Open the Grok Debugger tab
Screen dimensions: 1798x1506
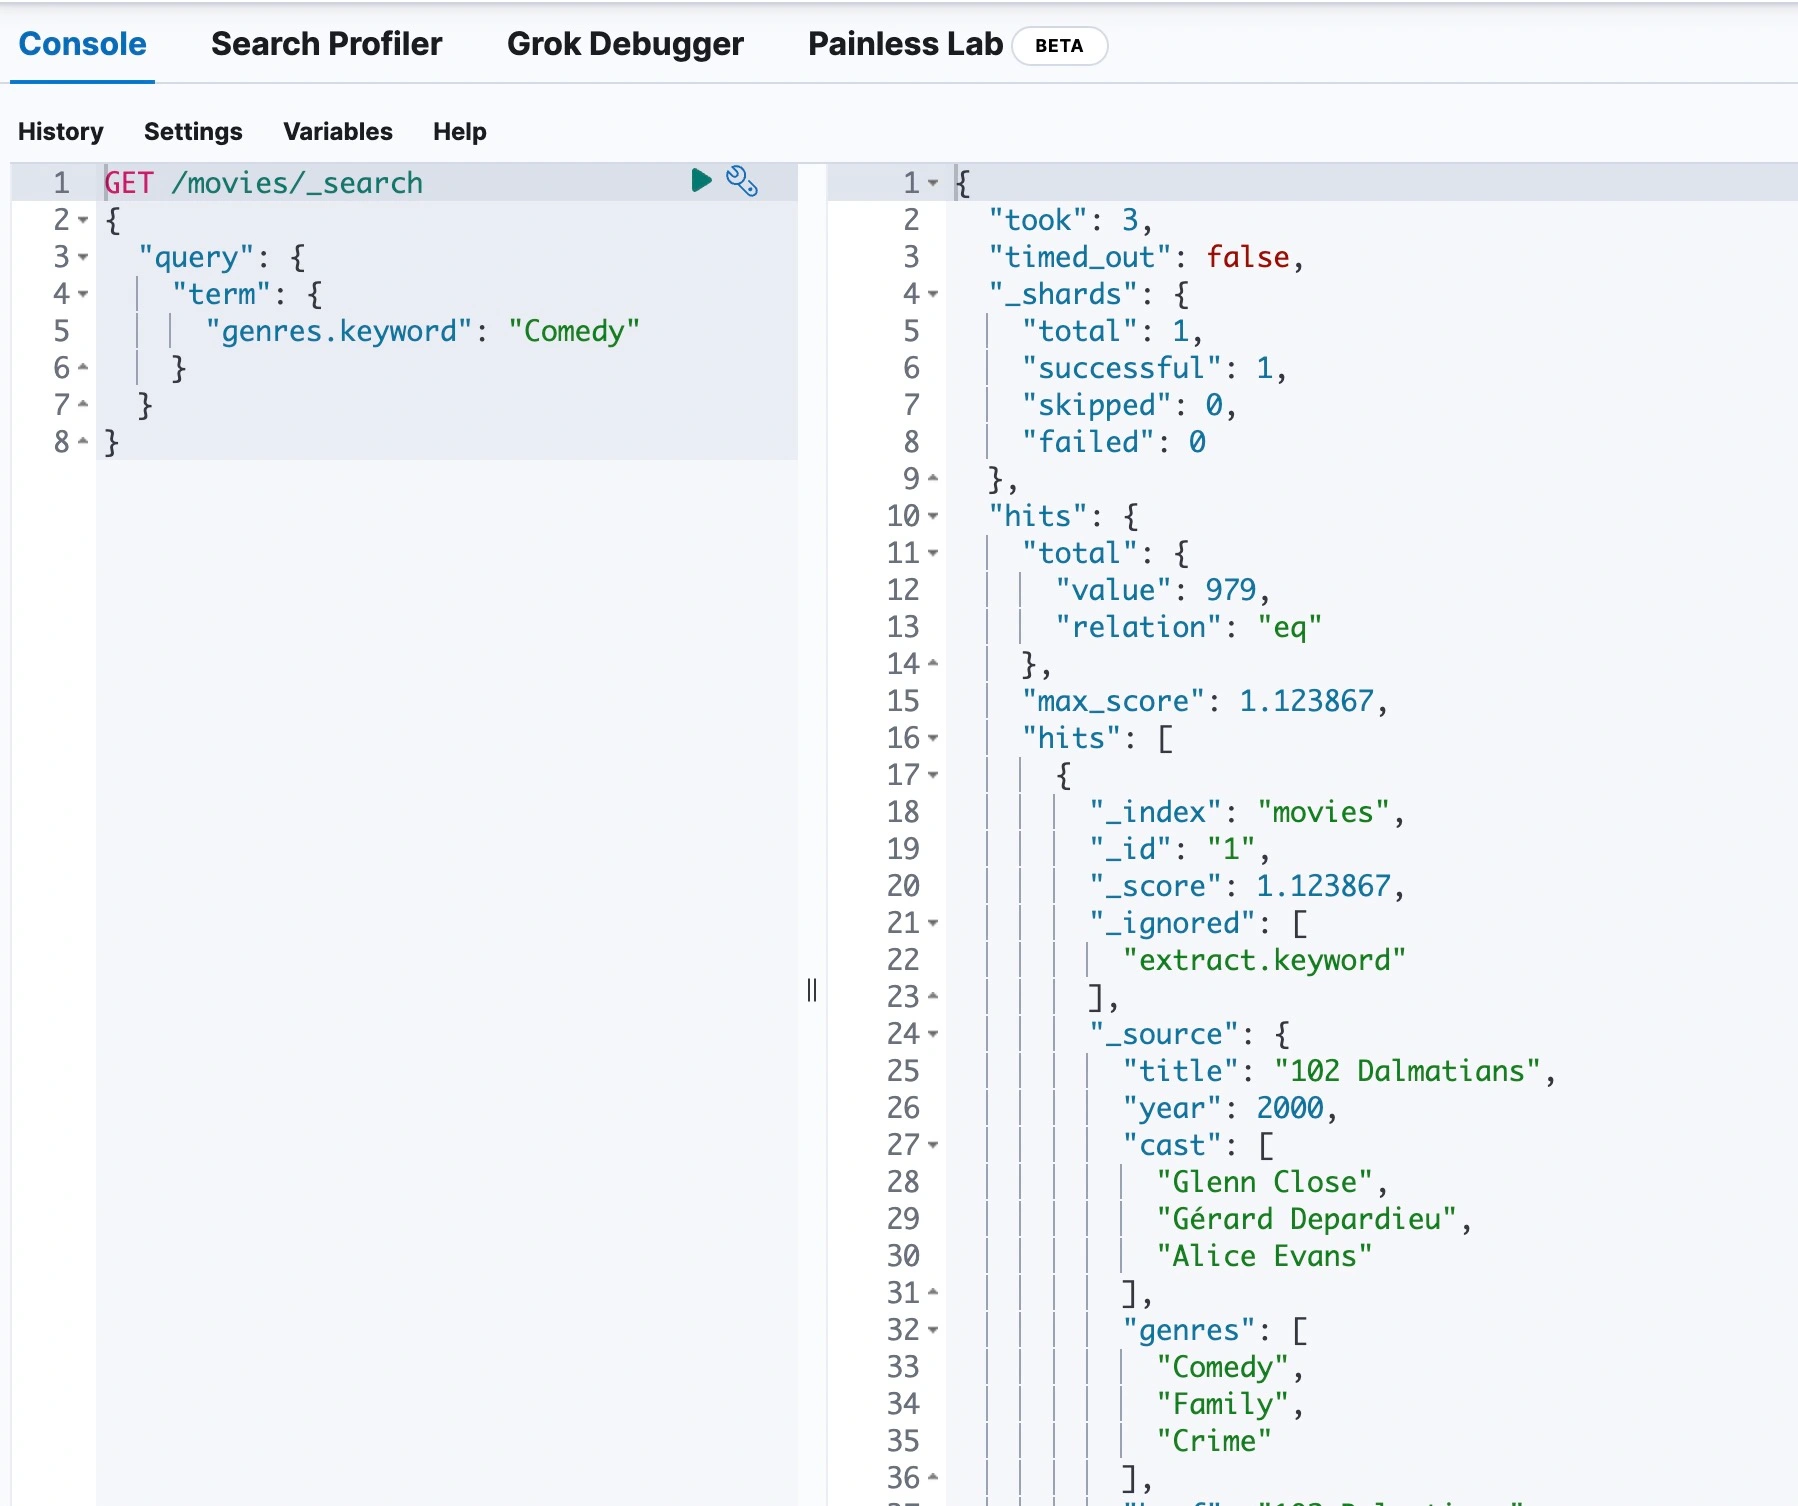click(x=625, y=44)
